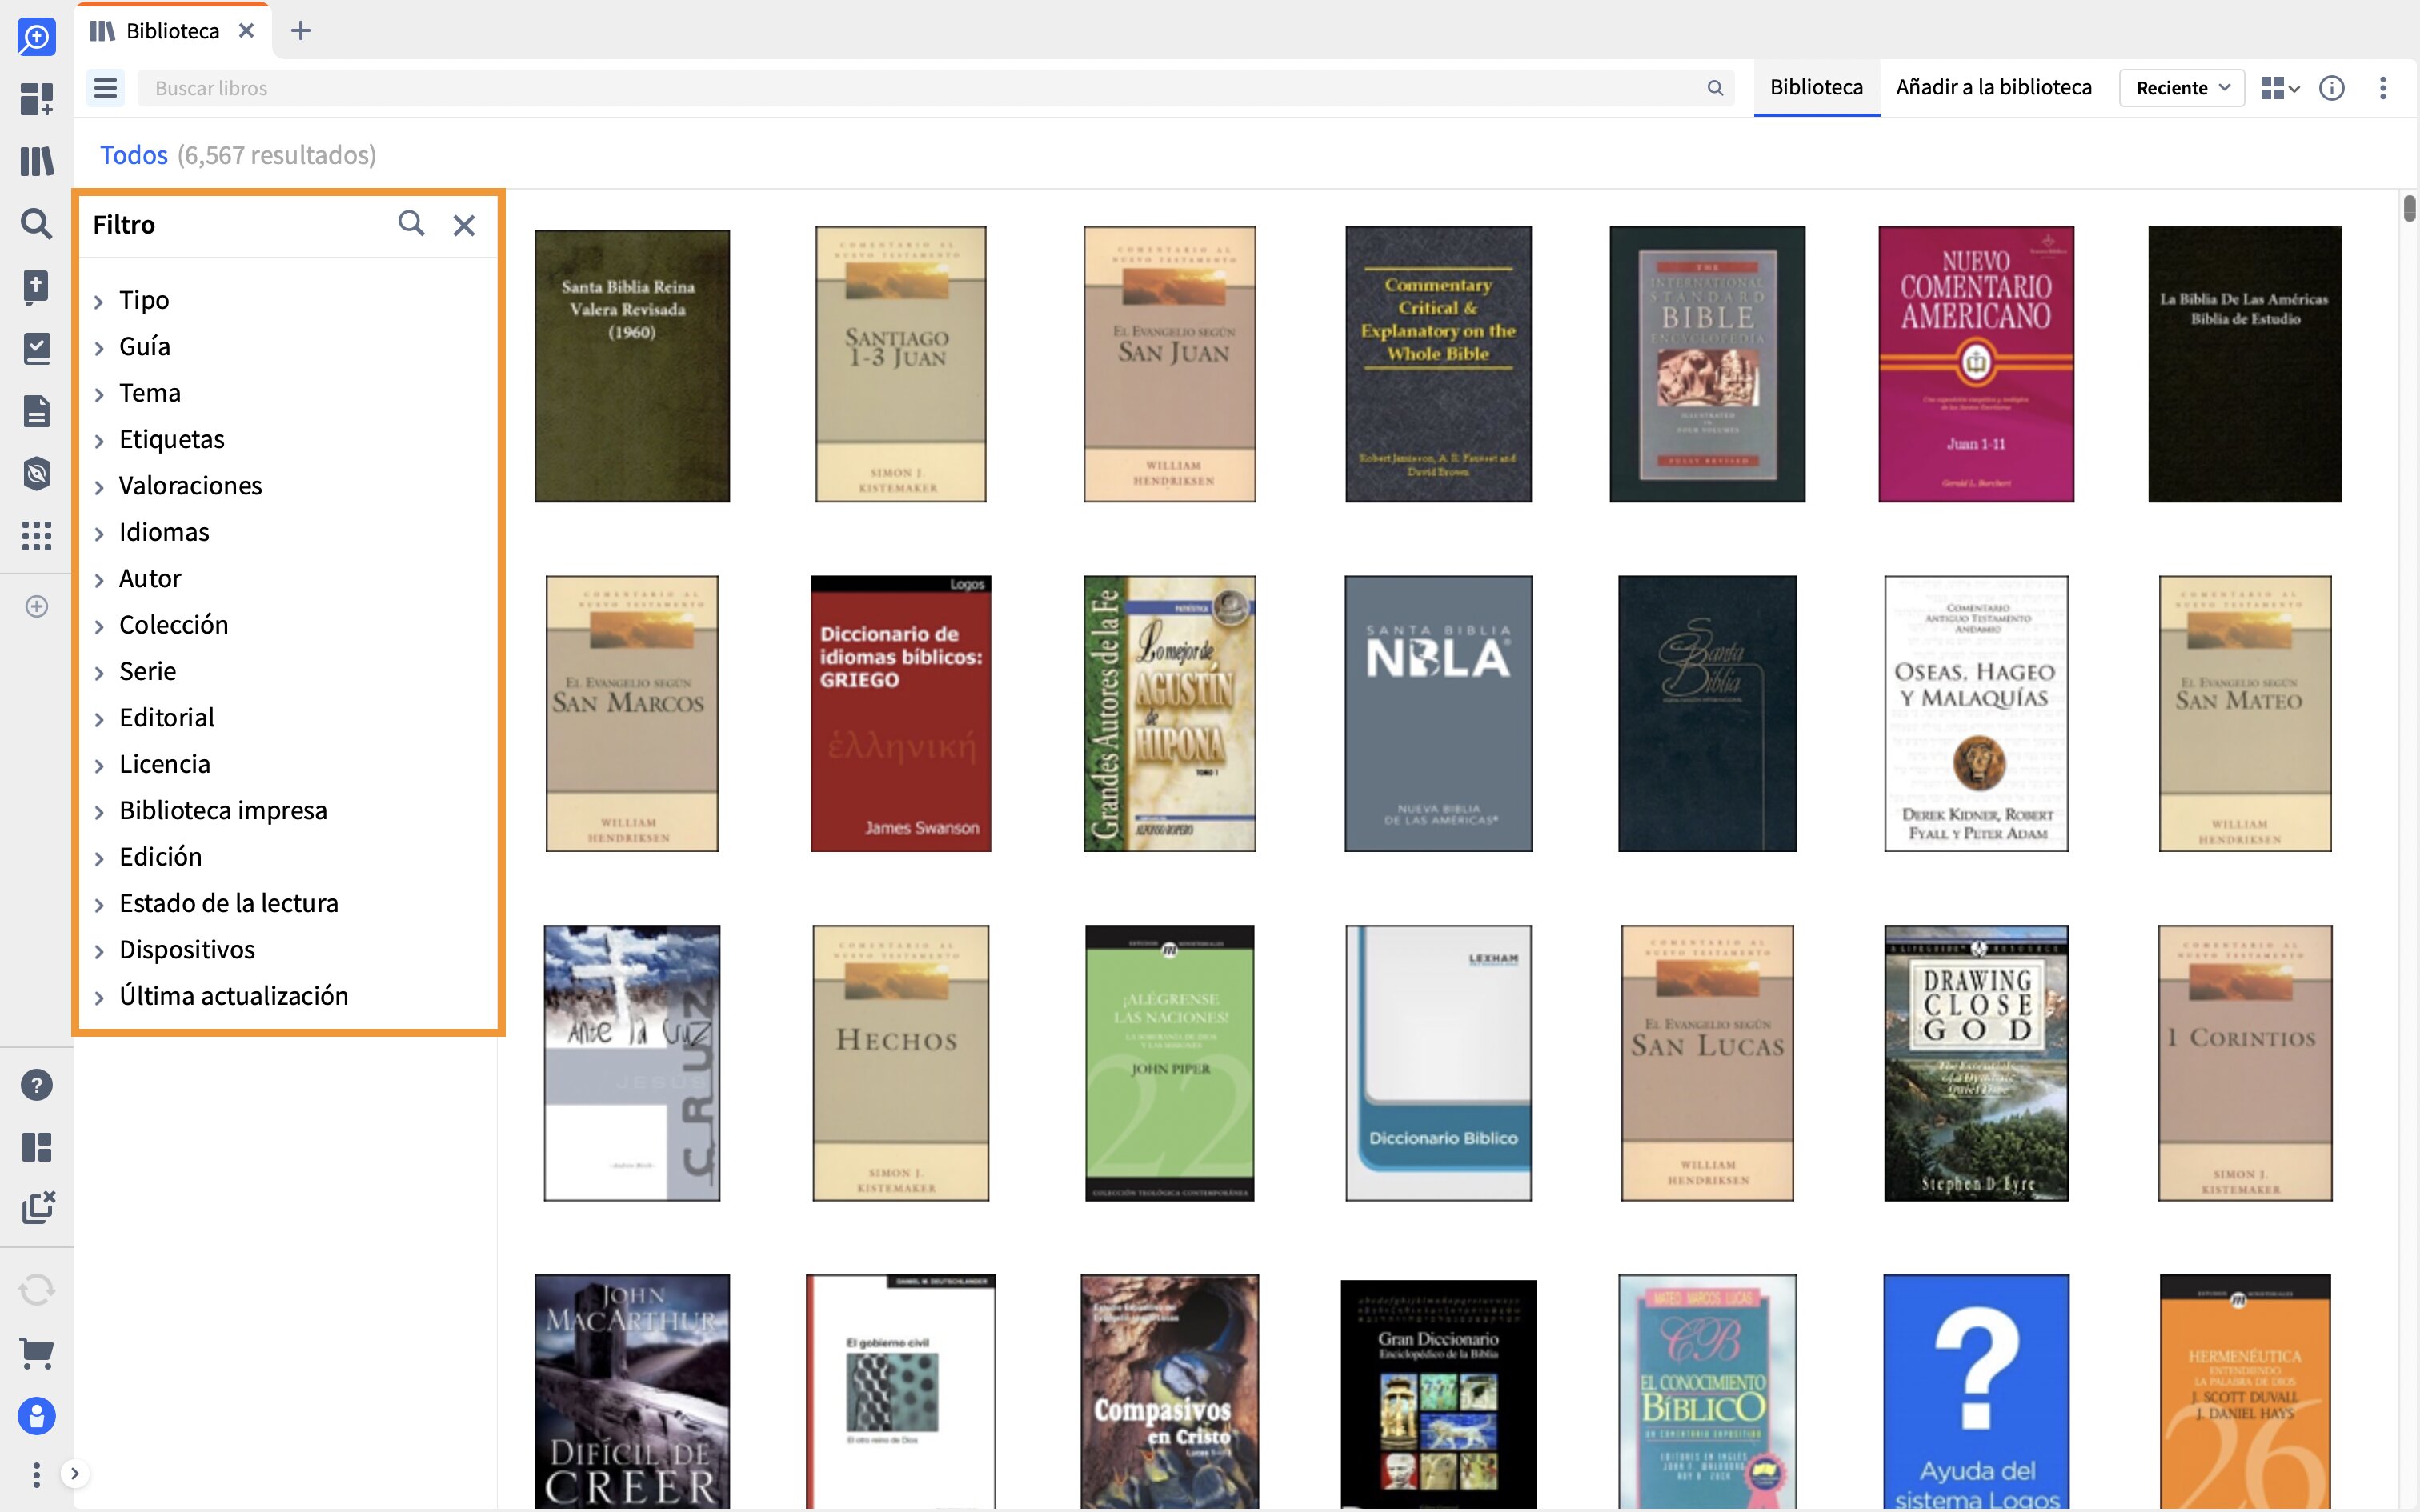Image resolution: width=2420 pixels, height=1512 pixels.
Task: Open the store shopping cart icon
Action: tap(36, 1353)
